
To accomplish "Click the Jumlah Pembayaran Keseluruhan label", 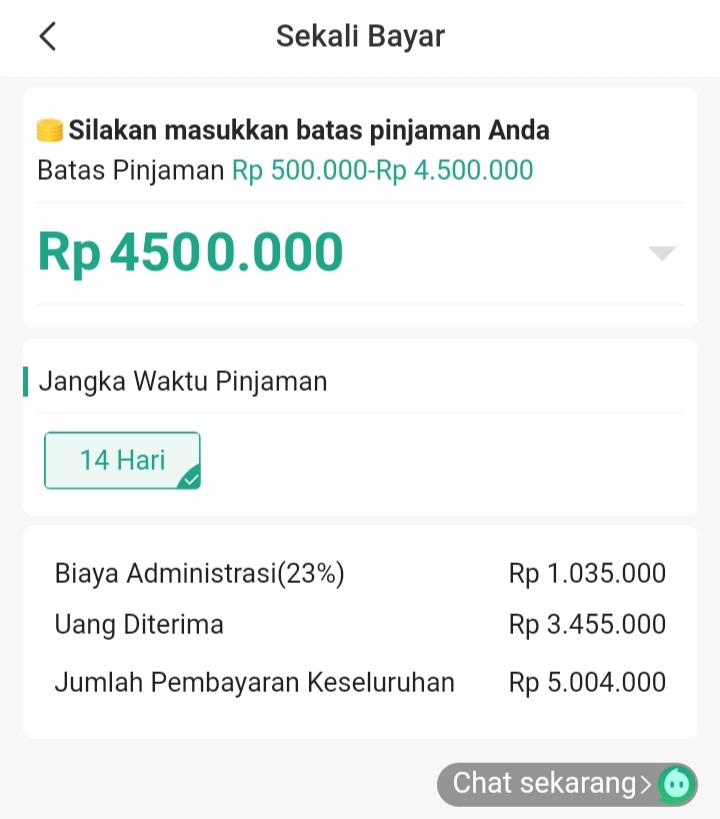I will pos(254,682).
